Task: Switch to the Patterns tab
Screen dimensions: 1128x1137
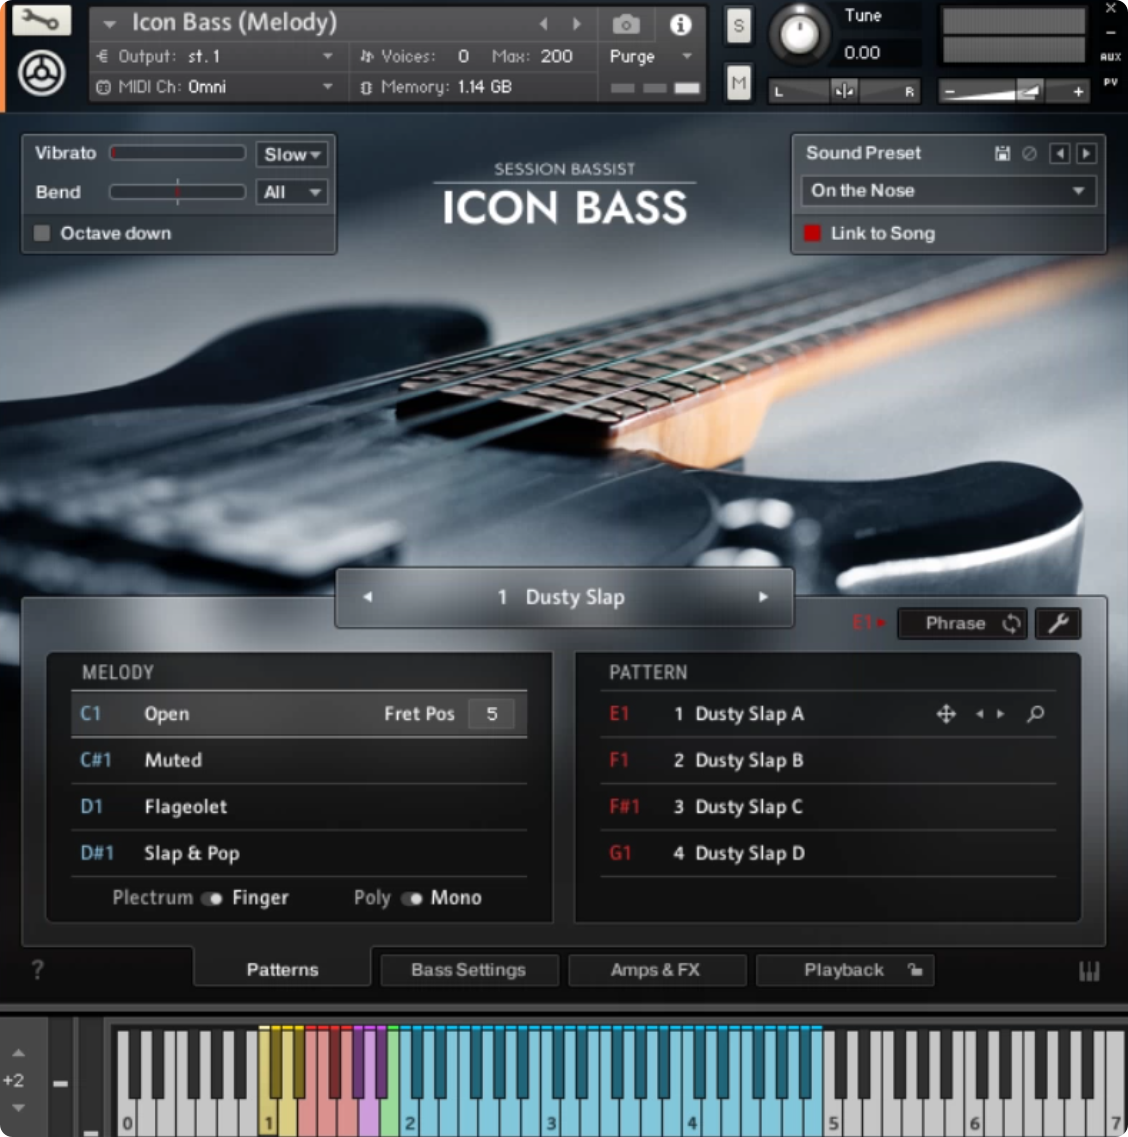Action: [x=282, y=970]
